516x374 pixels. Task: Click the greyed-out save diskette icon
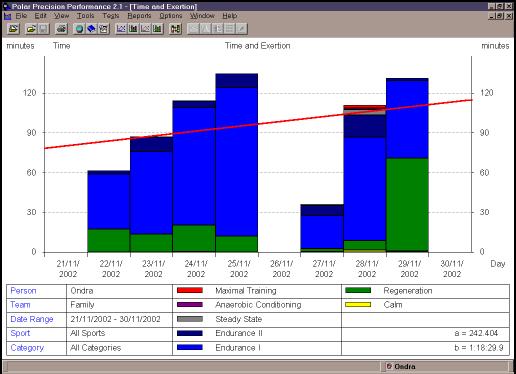[43, 29]
